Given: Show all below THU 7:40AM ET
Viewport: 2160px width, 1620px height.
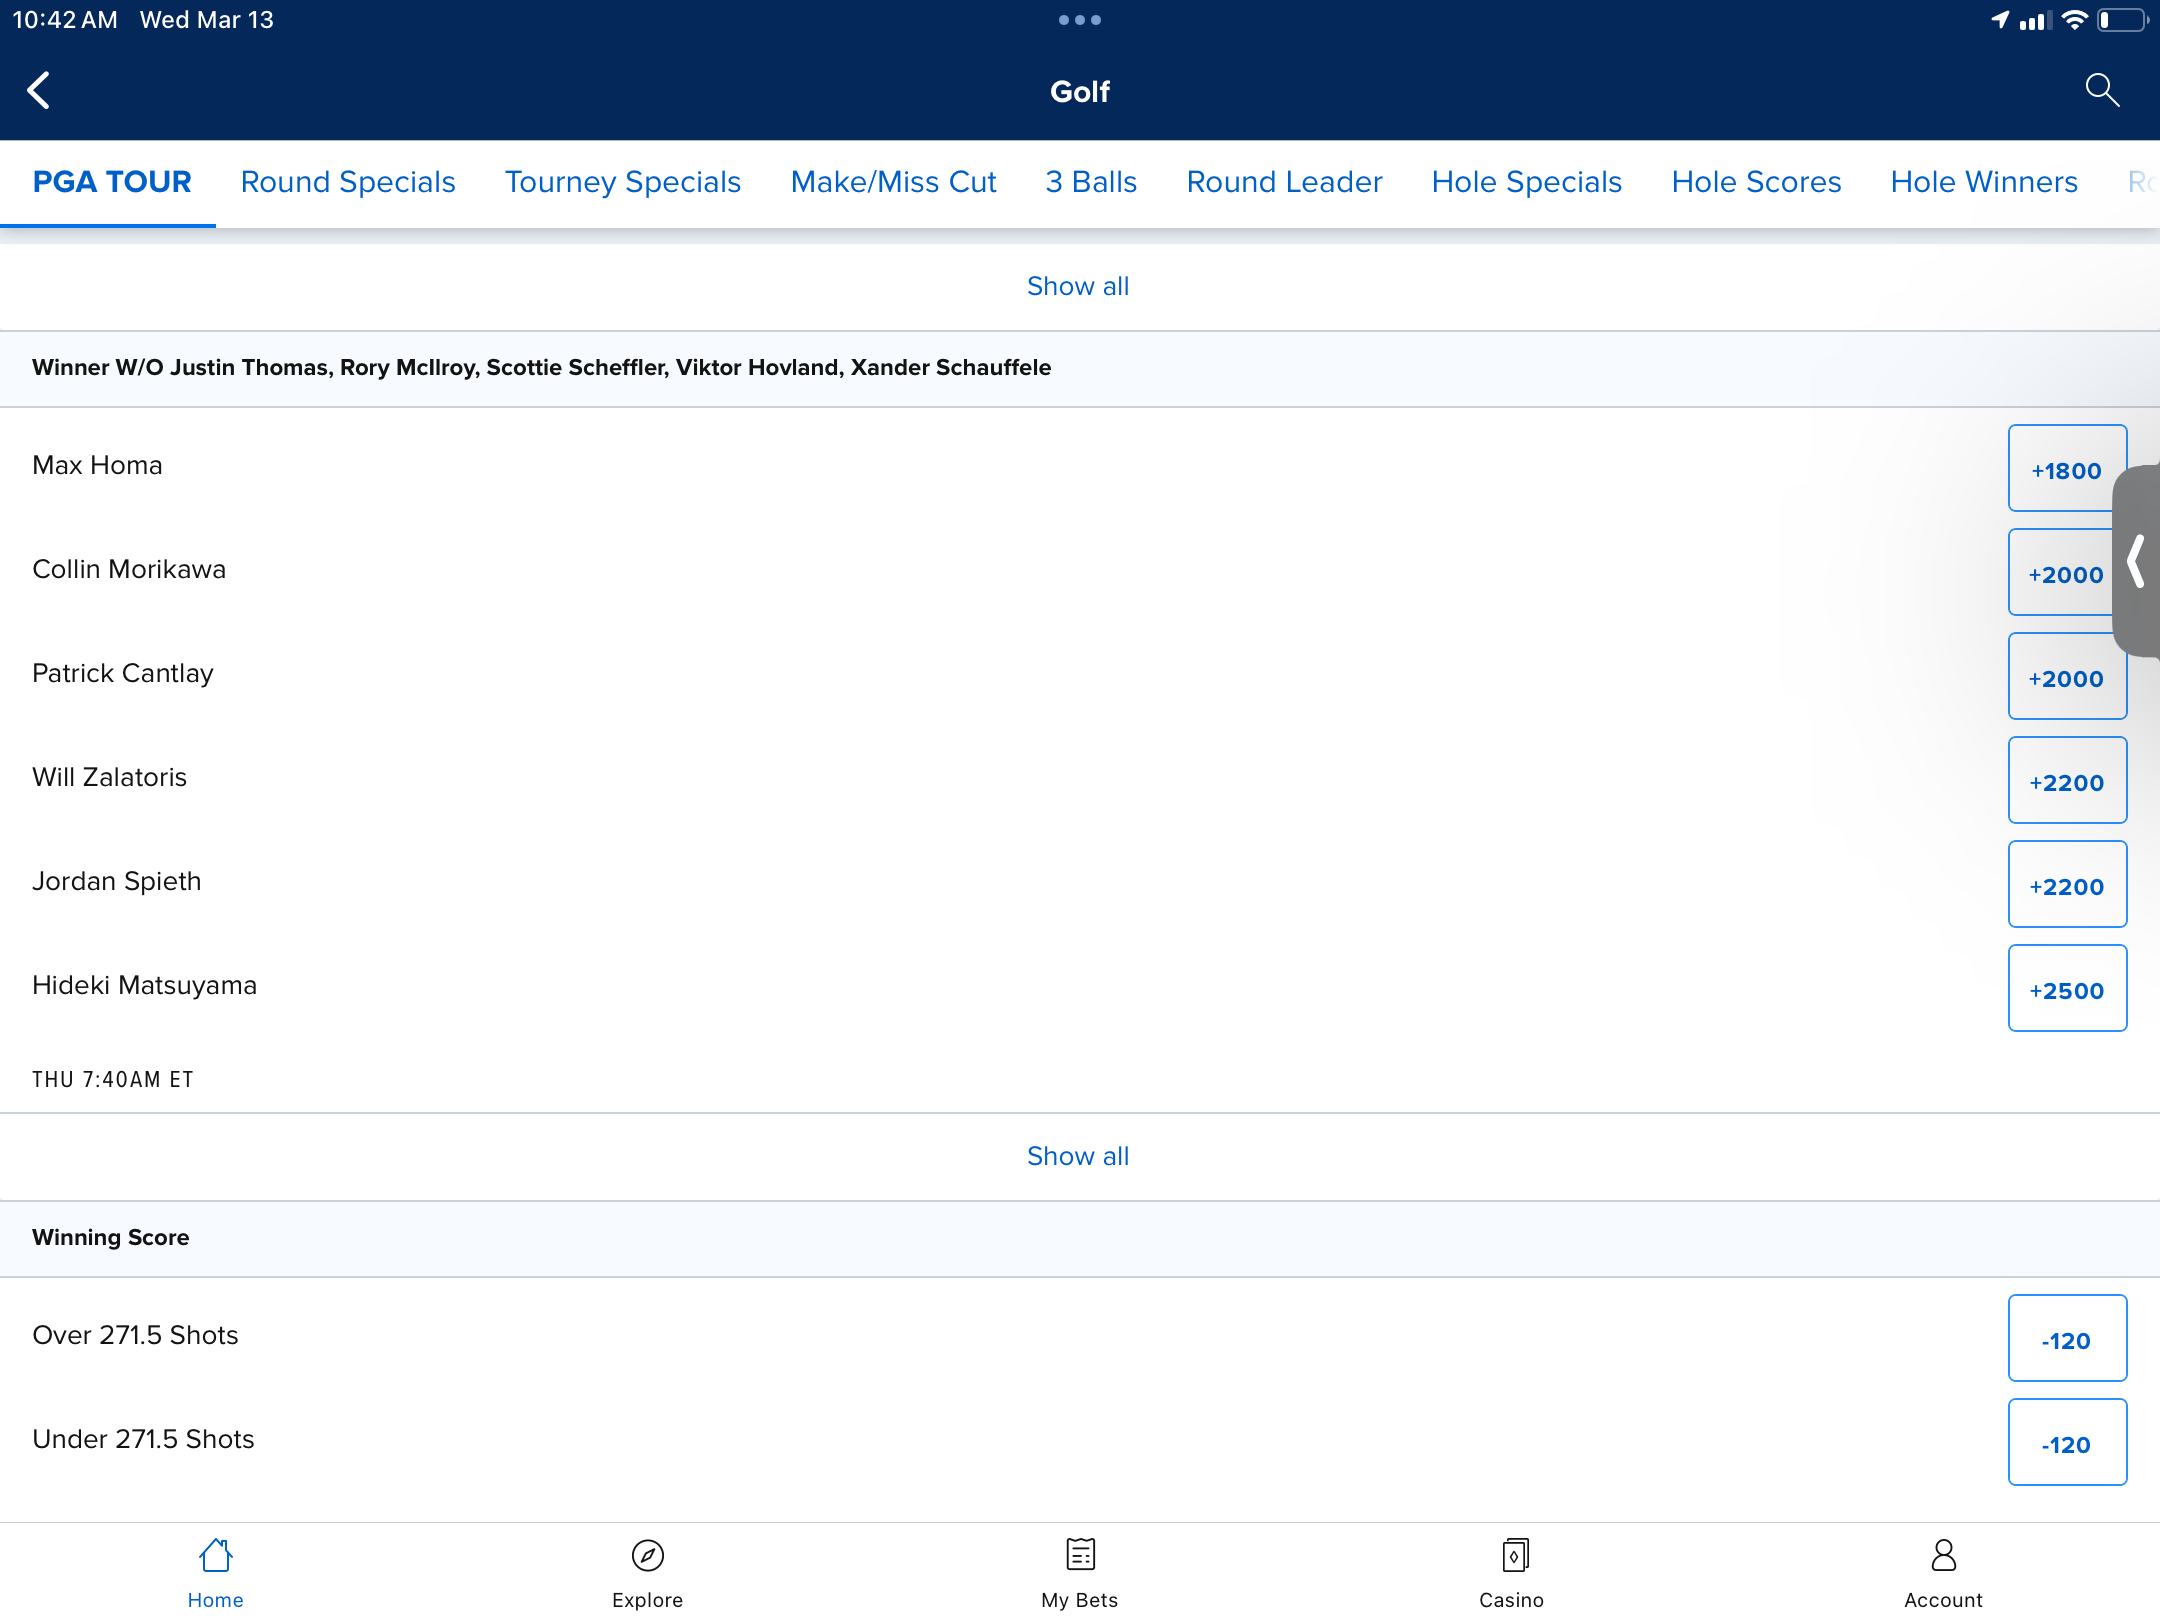Looking at the screenshot, I should [1078, 1156].
